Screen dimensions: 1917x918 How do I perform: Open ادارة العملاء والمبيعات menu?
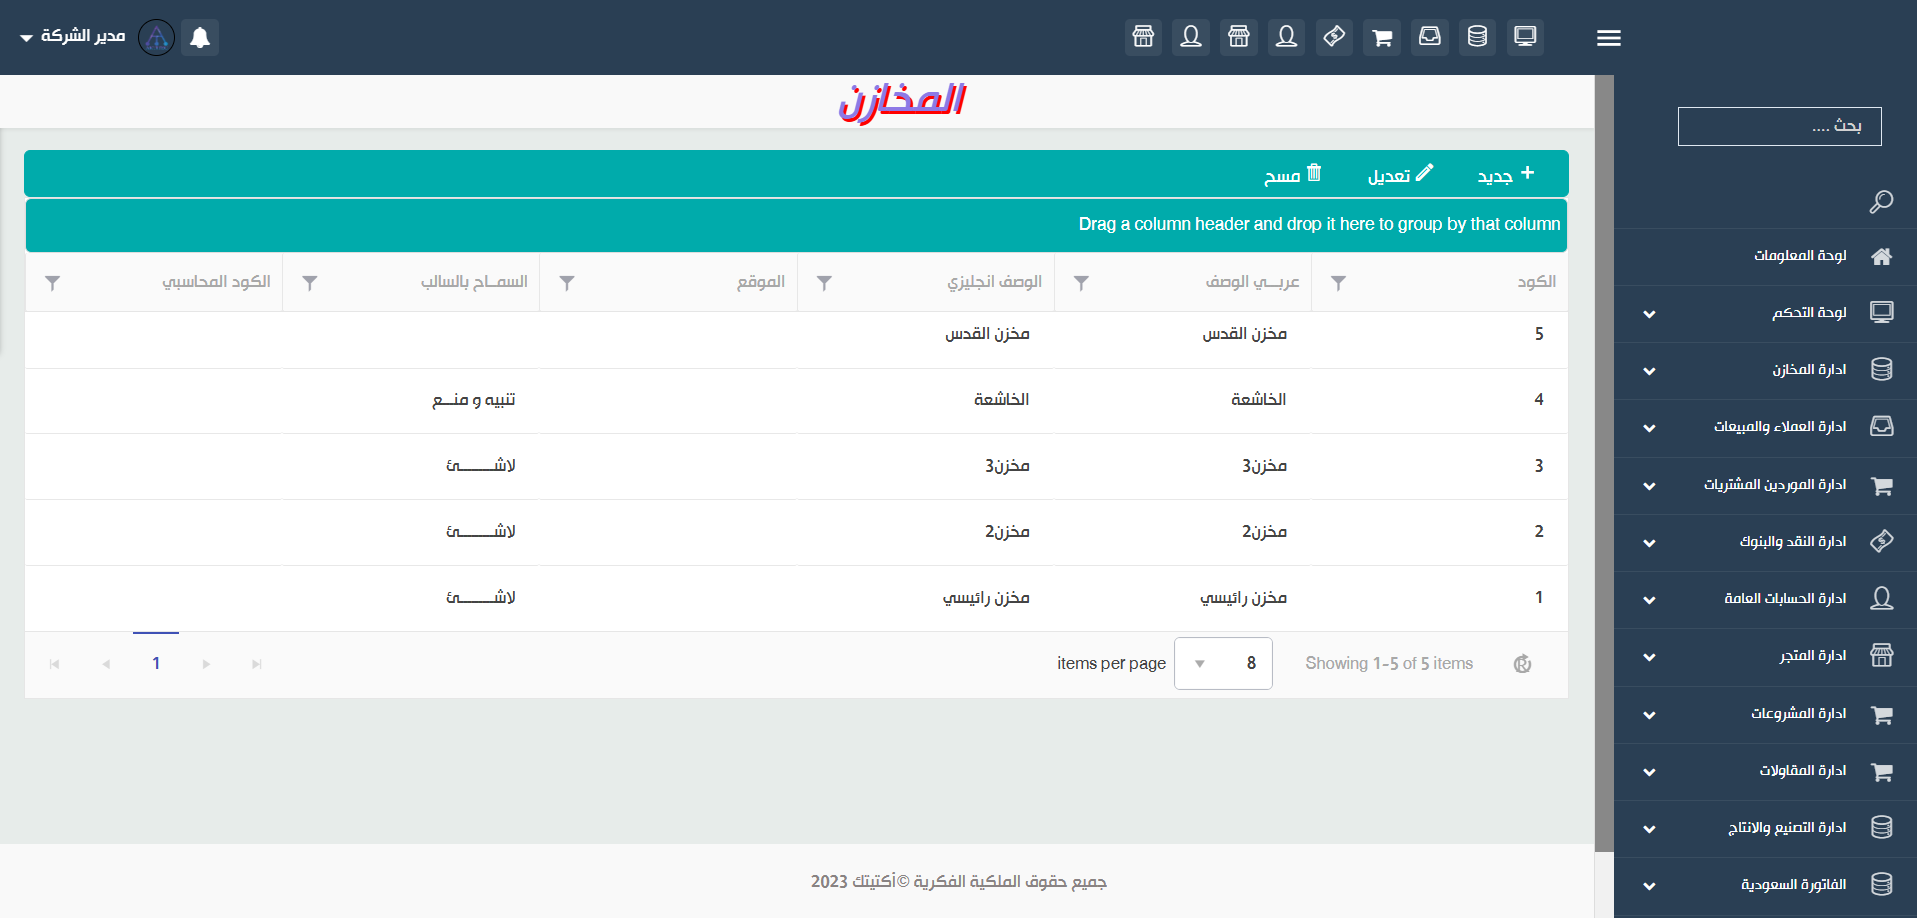pyautogui.click(x=1765, y=427)
